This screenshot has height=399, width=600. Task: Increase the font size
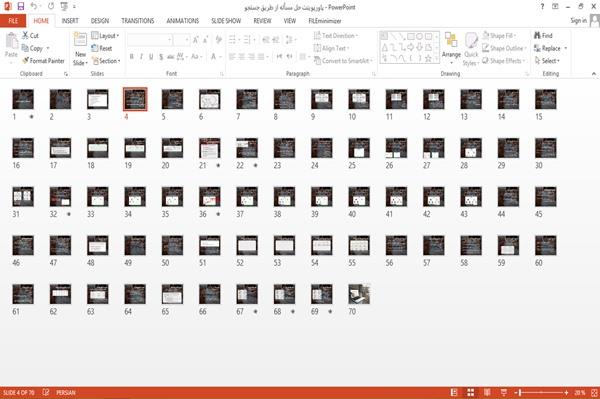tap(196, 40)
